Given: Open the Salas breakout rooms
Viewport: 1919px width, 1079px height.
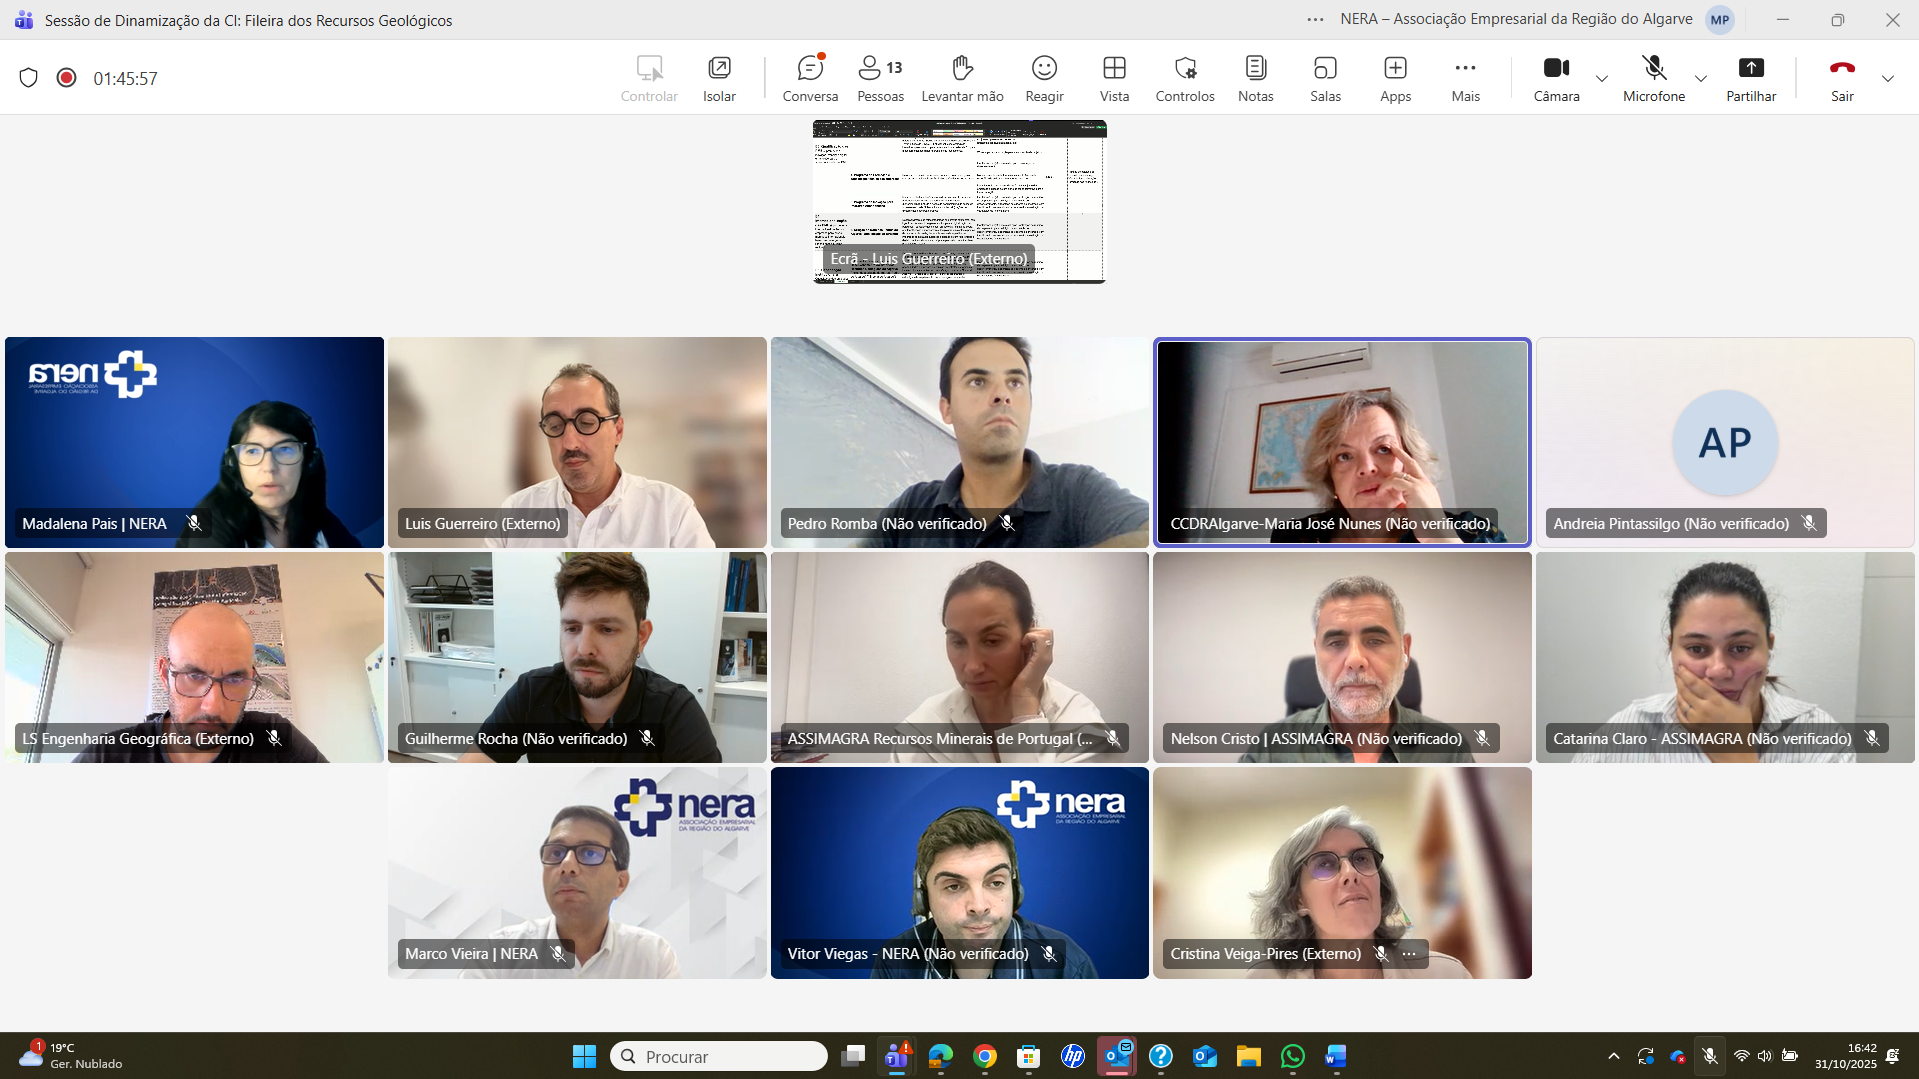Looking at the screenshot, I should point(1325,78).
